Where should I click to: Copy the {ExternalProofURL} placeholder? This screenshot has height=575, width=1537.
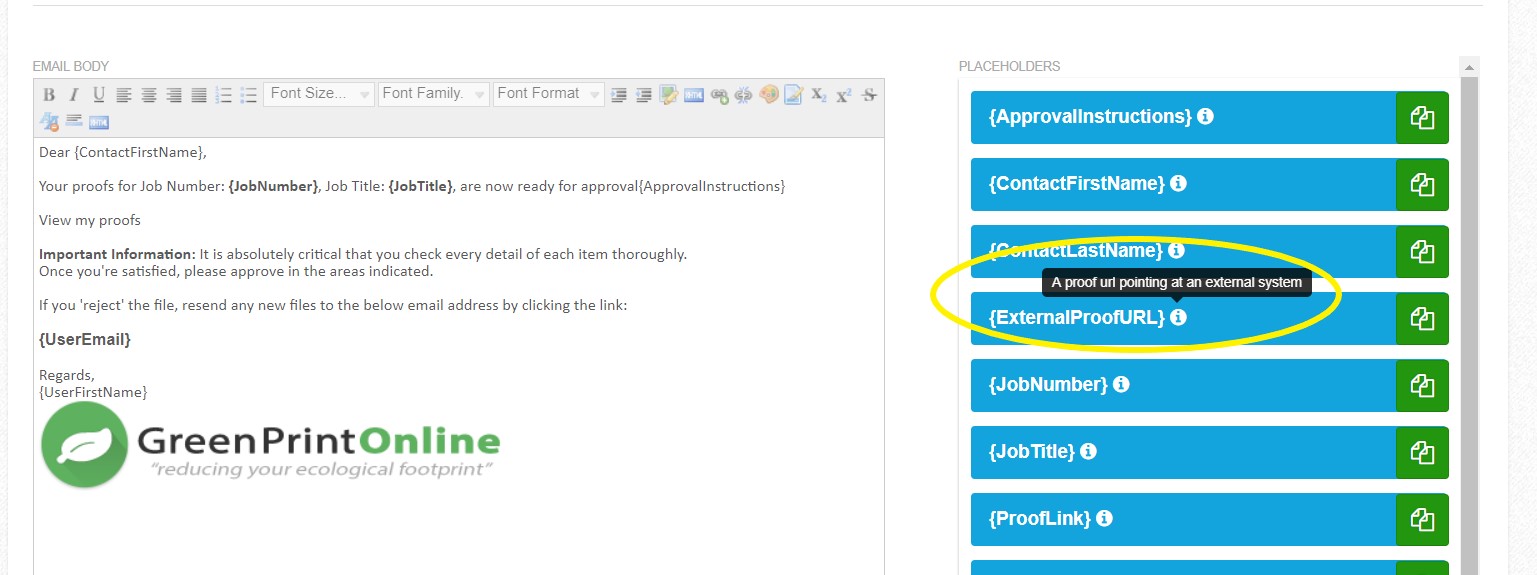click(x=1422, y=318)
